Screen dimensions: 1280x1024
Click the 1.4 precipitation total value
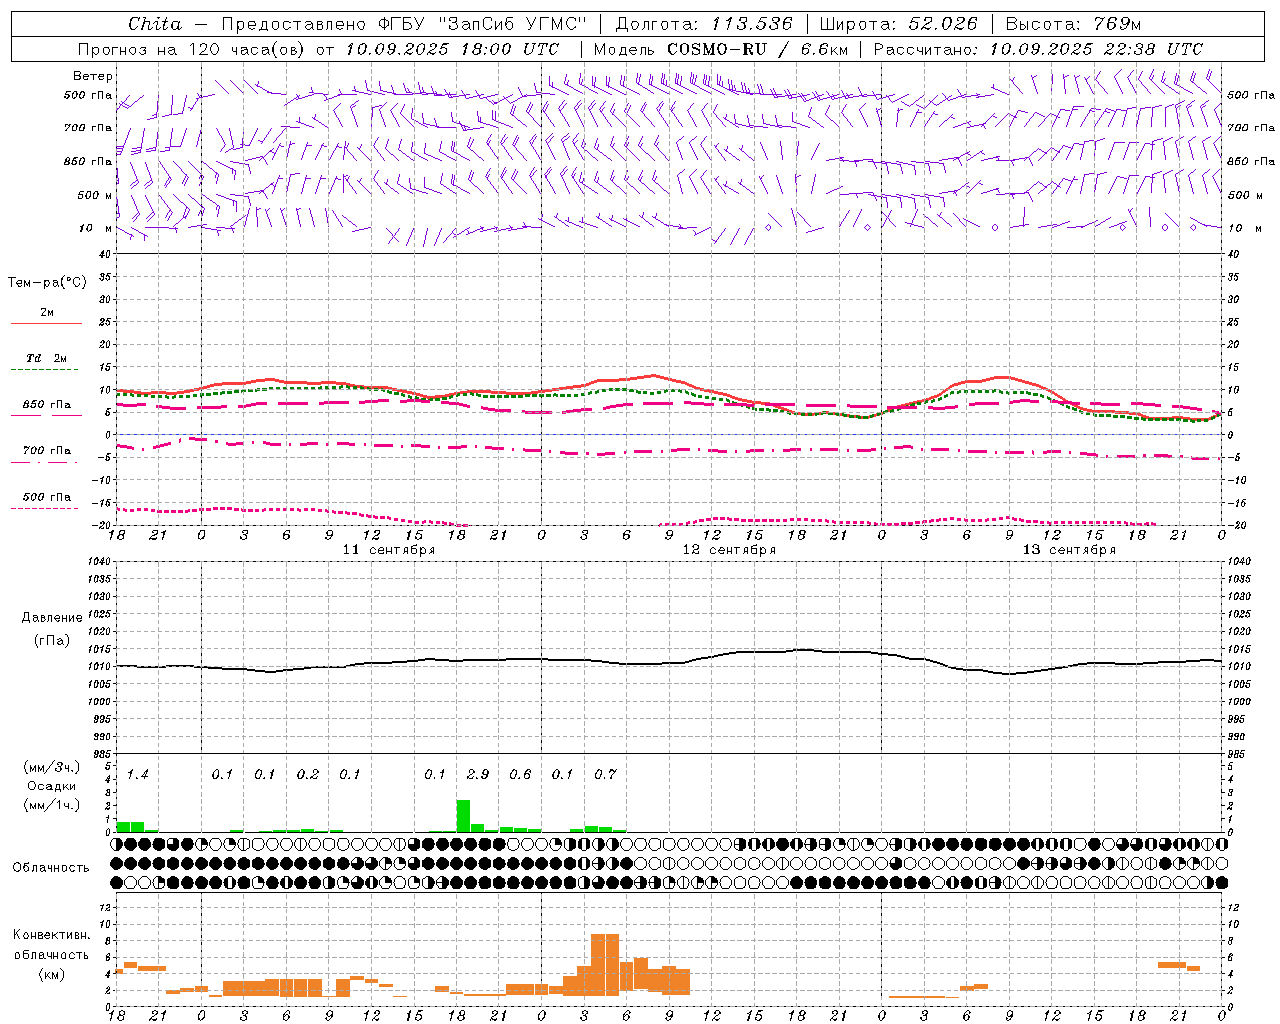pos(138,774)
